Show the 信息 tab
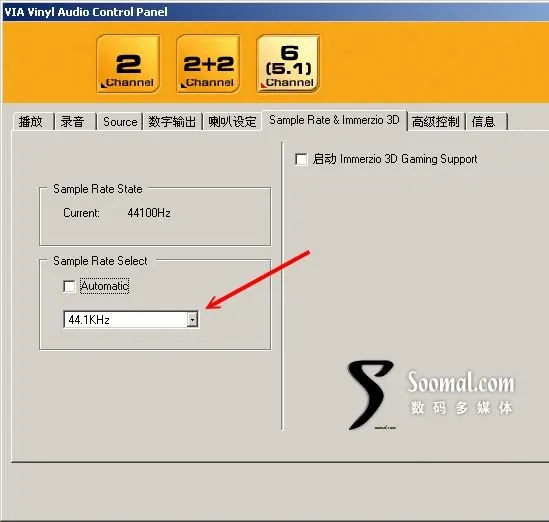This screenshot has height=522, width=549. (x=486, y=122)
